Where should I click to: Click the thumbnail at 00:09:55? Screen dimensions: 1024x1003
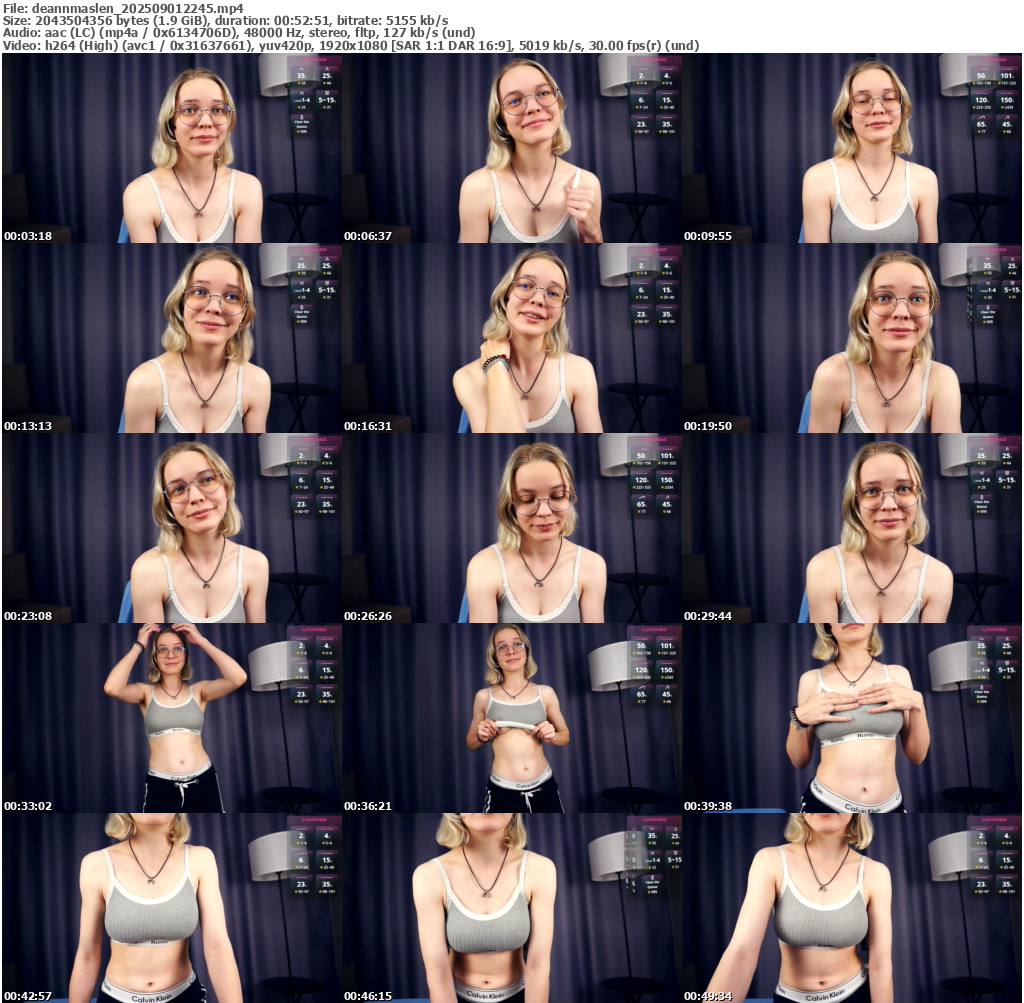pos(852,148)
